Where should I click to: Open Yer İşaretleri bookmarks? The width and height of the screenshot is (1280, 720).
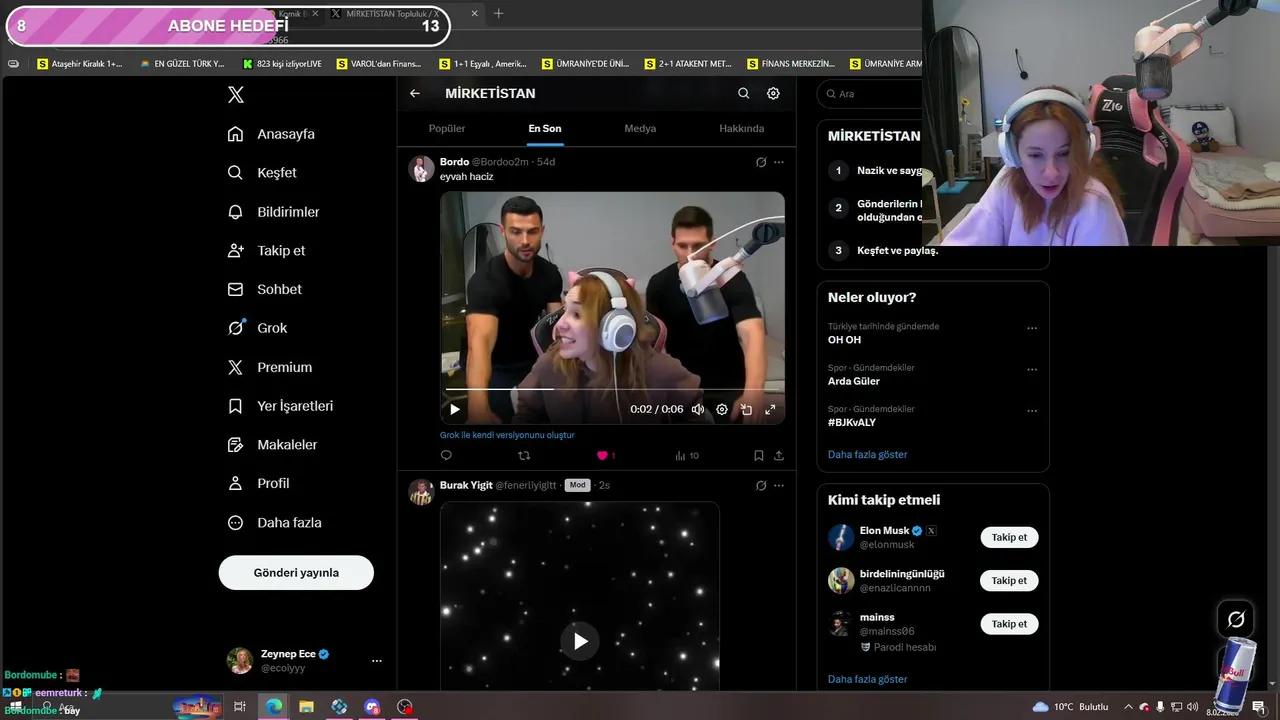[x=280, y=406]
